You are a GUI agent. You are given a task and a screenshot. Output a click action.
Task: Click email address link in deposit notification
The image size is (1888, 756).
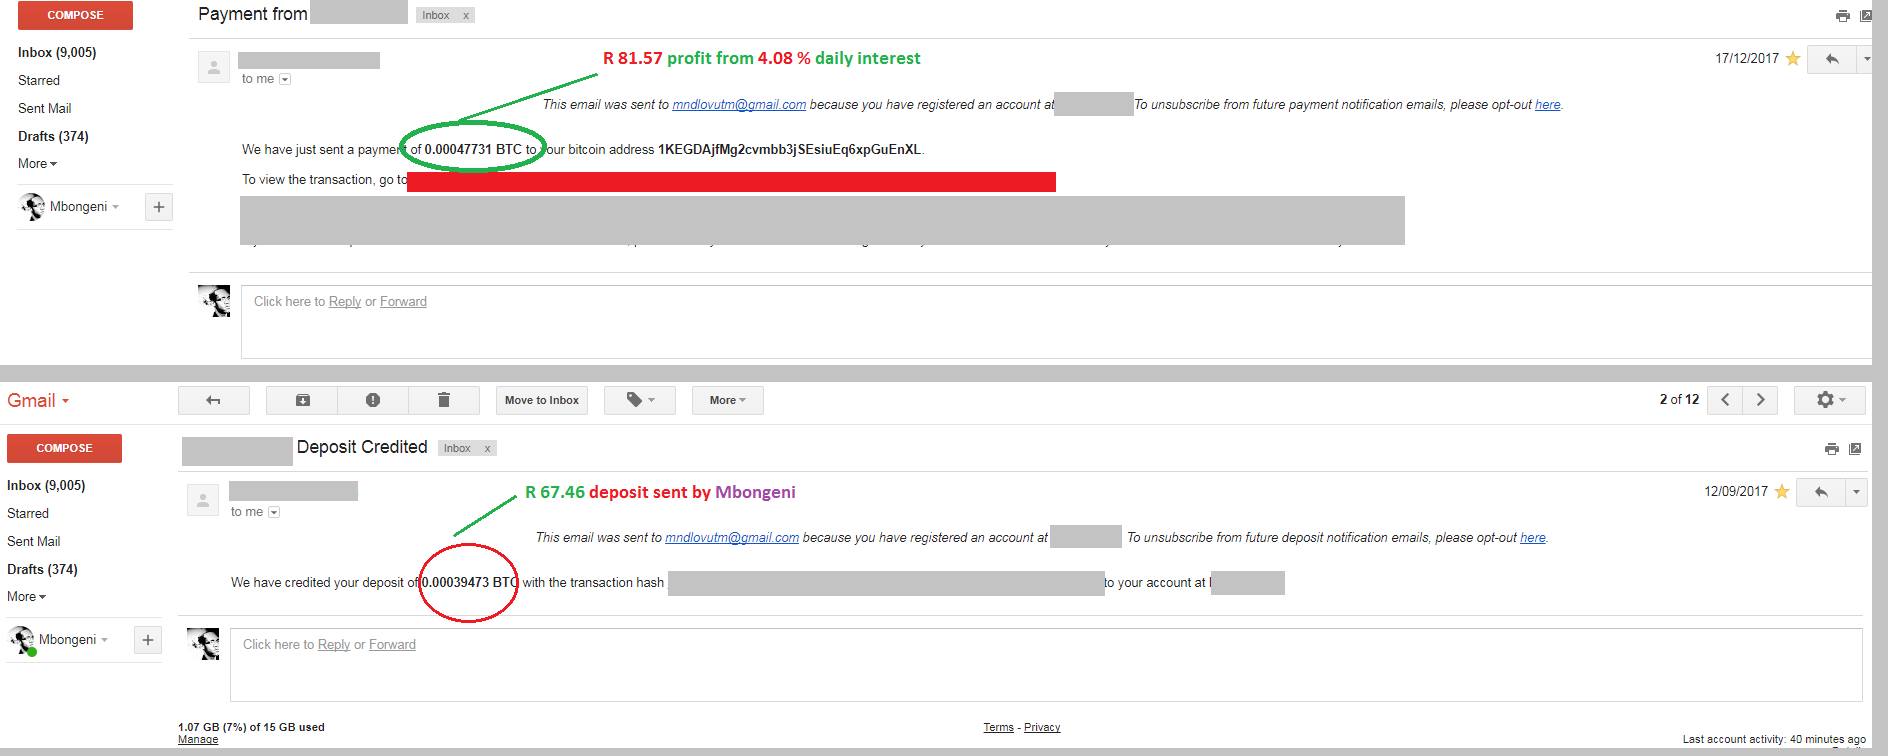point(732,538)
